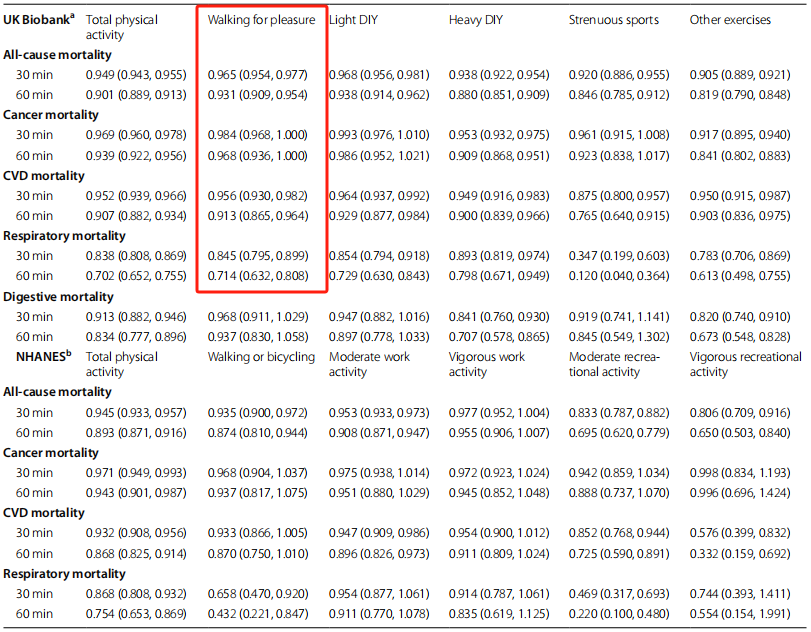Click 'All-cause mortality' heading under NHANES
The height and width of the screenshot is (632, 811).
click(57, 392)
